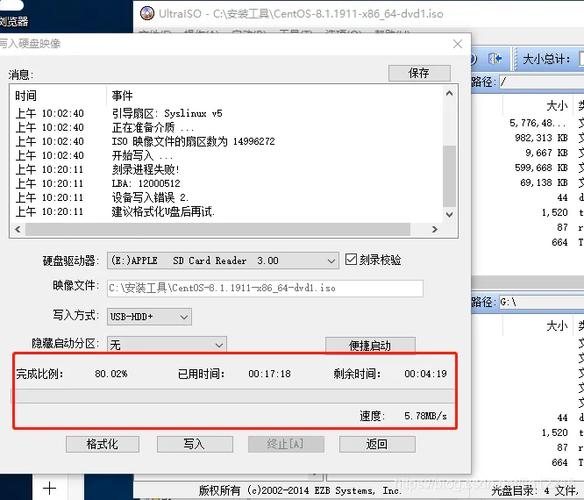Click the 便捷启动 button
The image size is (584, 500).
[x=370, y=345]
